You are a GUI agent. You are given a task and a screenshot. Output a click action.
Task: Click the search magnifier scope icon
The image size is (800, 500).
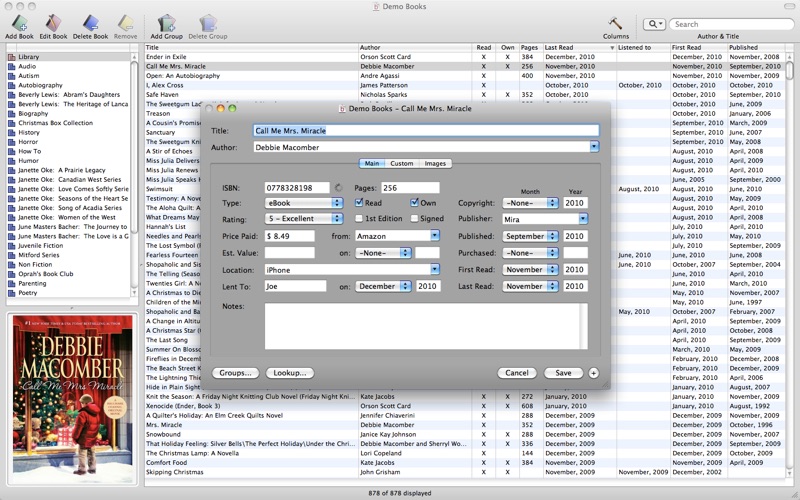655,24
